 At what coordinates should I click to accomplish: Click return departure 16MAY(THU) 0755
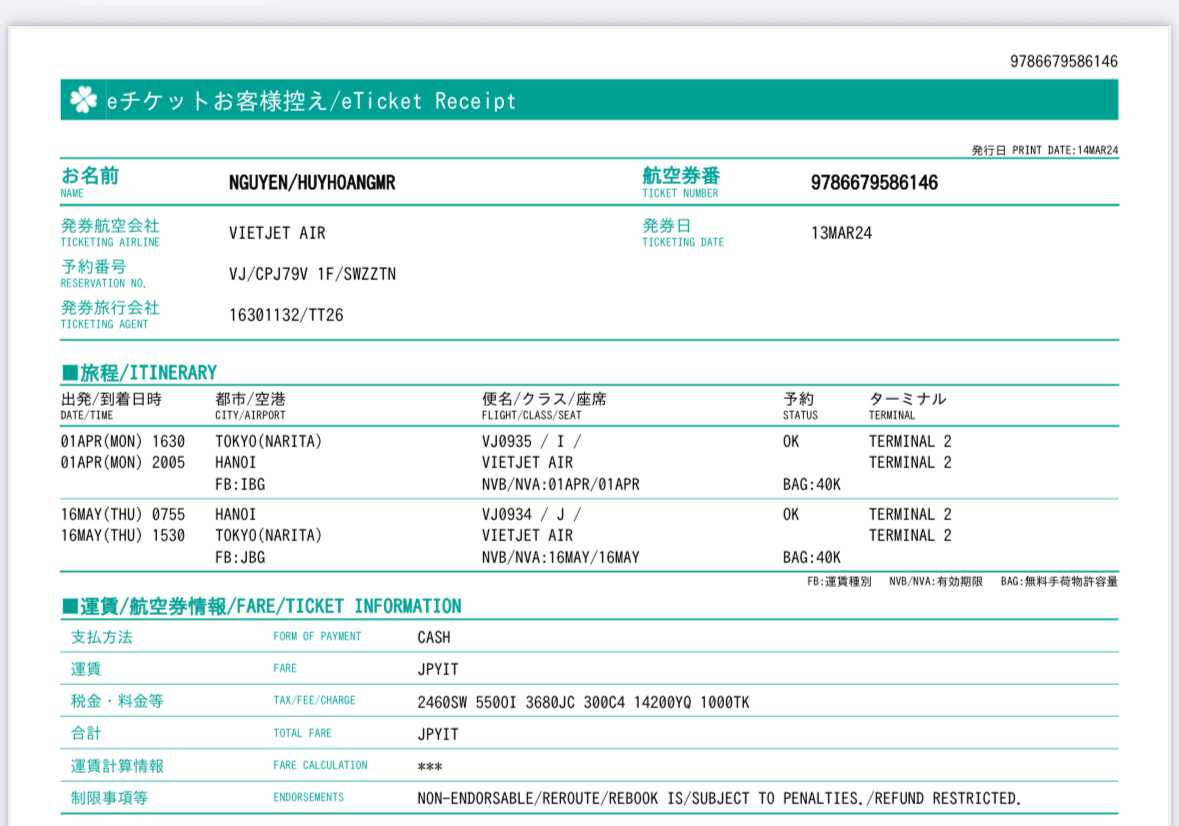123,514
